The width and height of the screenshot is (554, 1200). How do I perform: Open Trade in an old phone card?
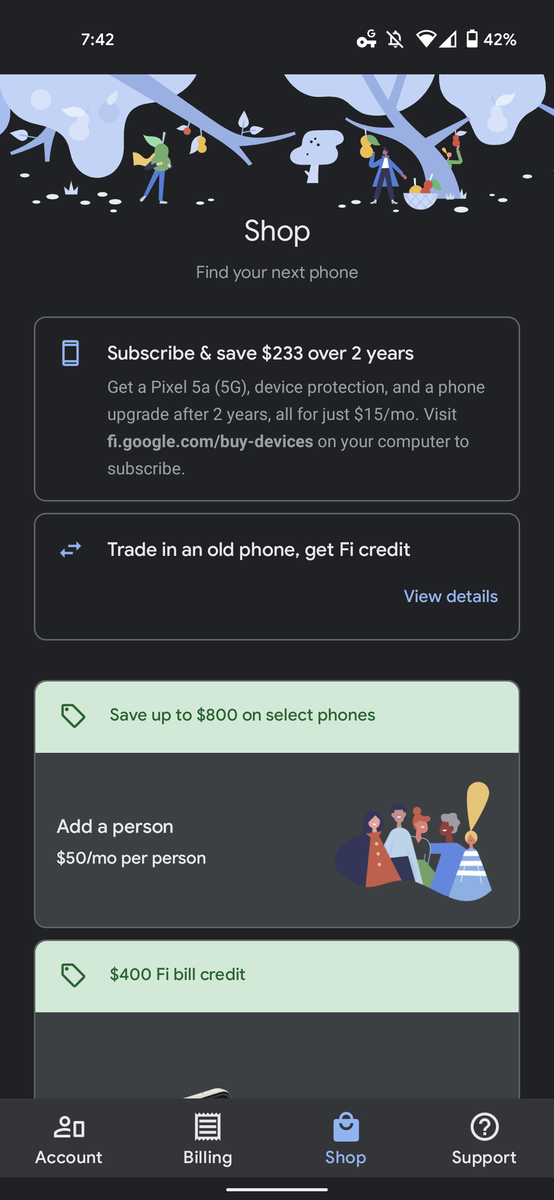(x=277, y=576)
